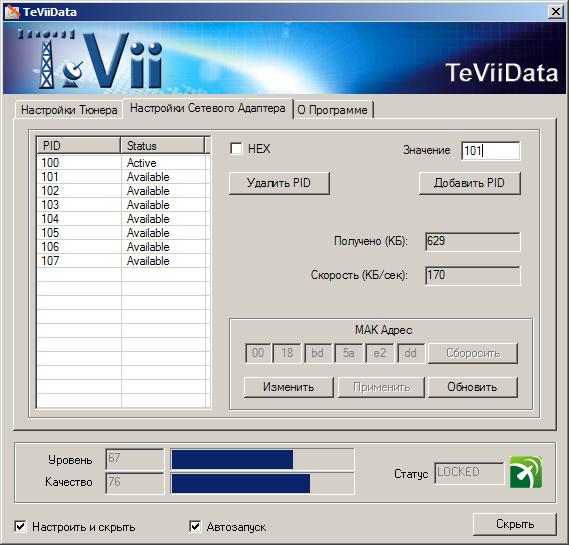Uncheck the Настроить и скрыть checkbox
The image size is (569, 545).
pos(20,526)
